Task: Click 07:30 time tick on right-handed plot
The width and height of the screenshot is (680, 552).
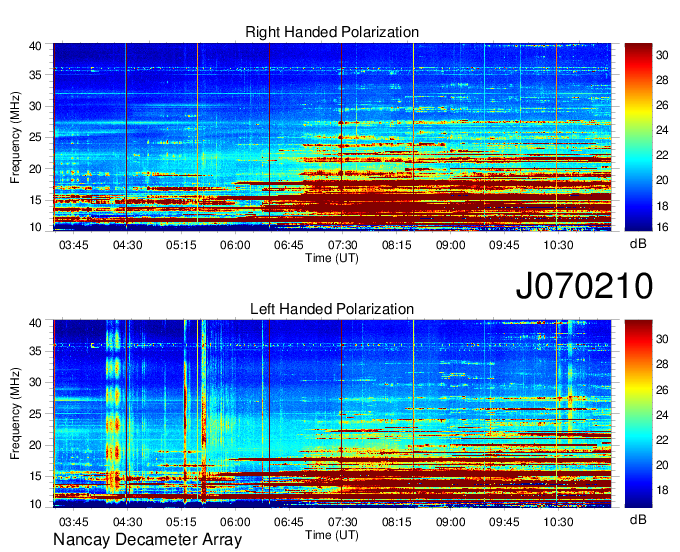Action: click(x=343, y=245)
